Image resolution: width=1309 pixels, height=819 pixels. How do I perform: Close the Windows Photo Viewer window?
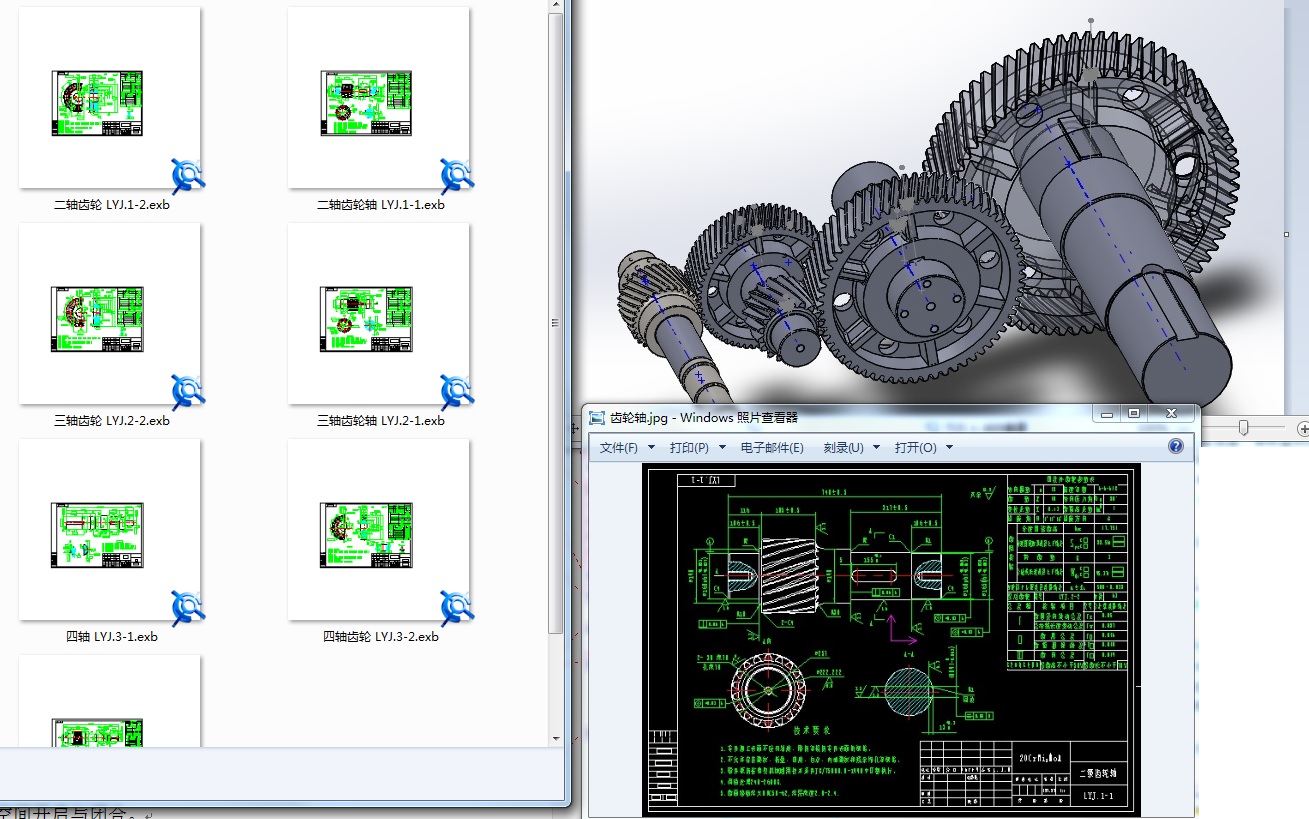[1171, 413]
